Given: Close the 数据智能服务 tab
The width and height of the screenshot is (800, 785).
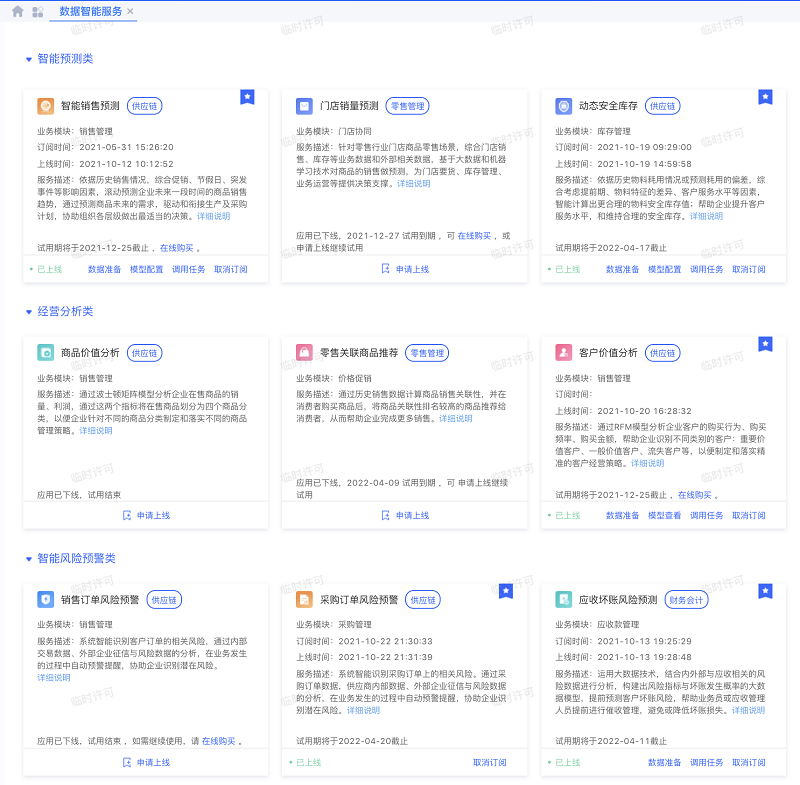Looking at the screenshot, I should coord(130,12).
